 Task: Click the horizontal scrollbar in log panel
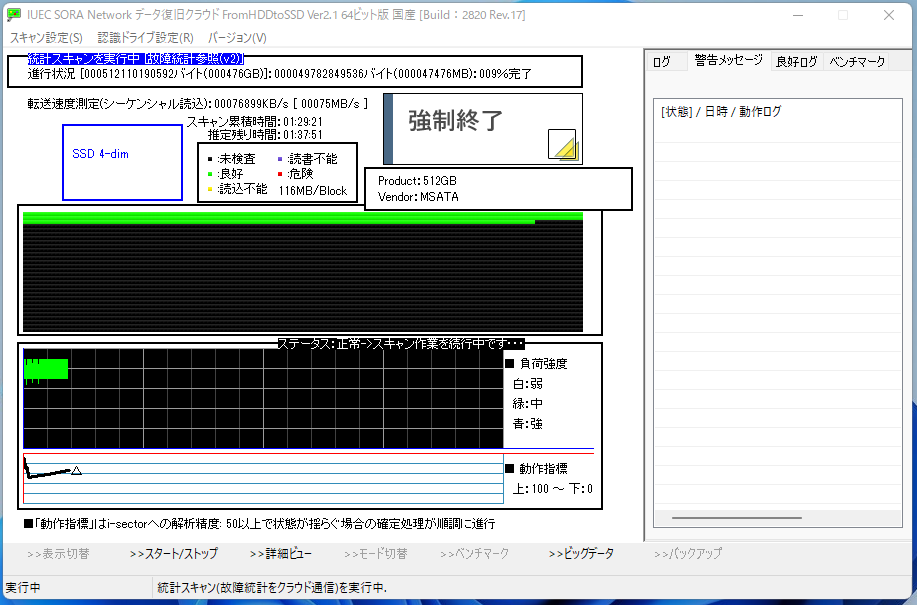click(737, 518)
